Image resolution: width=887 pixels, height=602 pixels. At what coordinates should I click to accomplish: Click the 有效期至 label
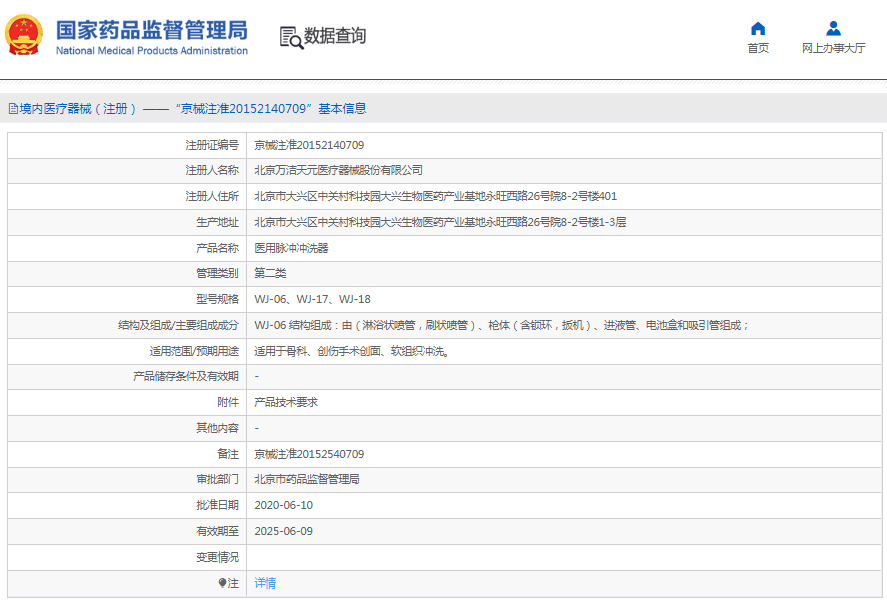pos(217,531)
